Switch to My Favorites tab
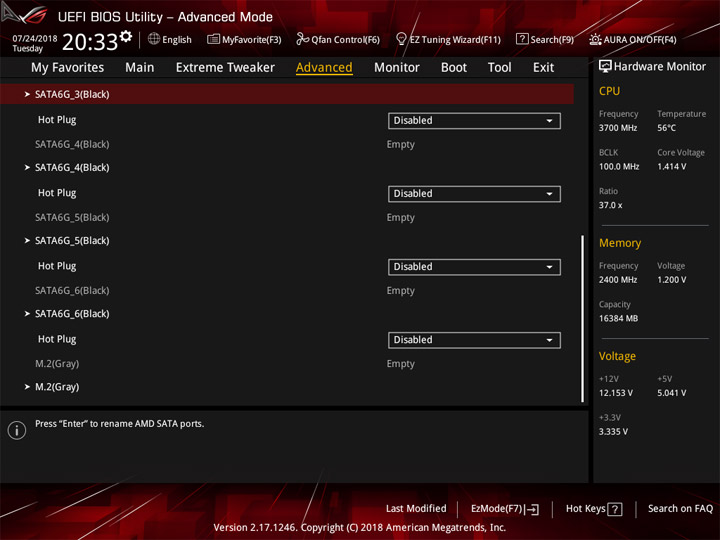 (68, 68)
